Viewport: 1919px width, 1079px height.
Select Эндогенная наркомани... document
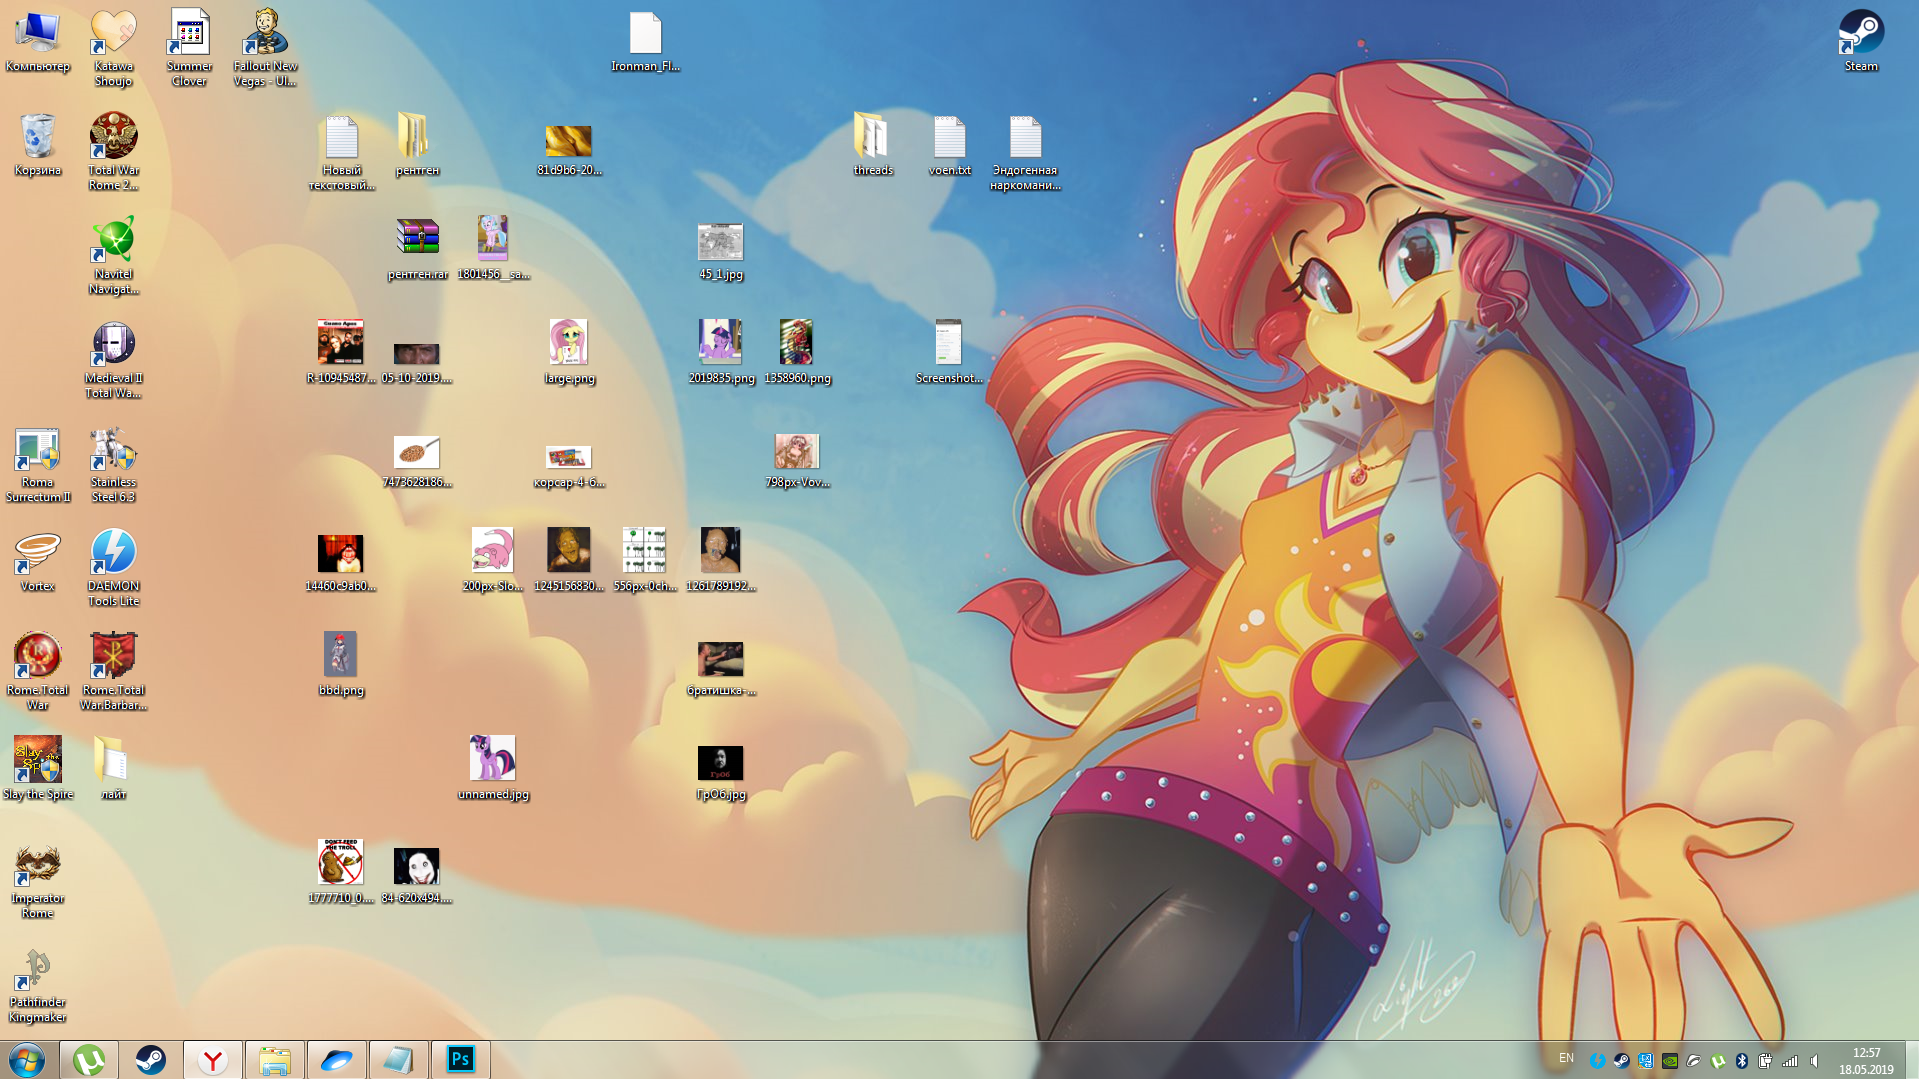[1025, 152]
